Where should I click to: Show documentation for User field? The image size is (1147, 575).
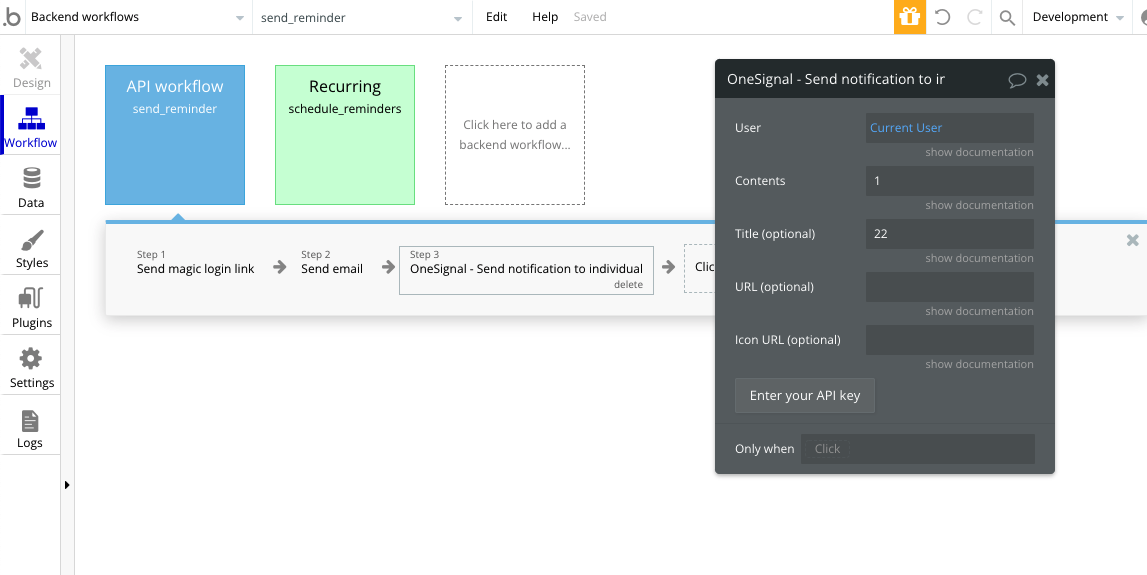tap(979, 152)
